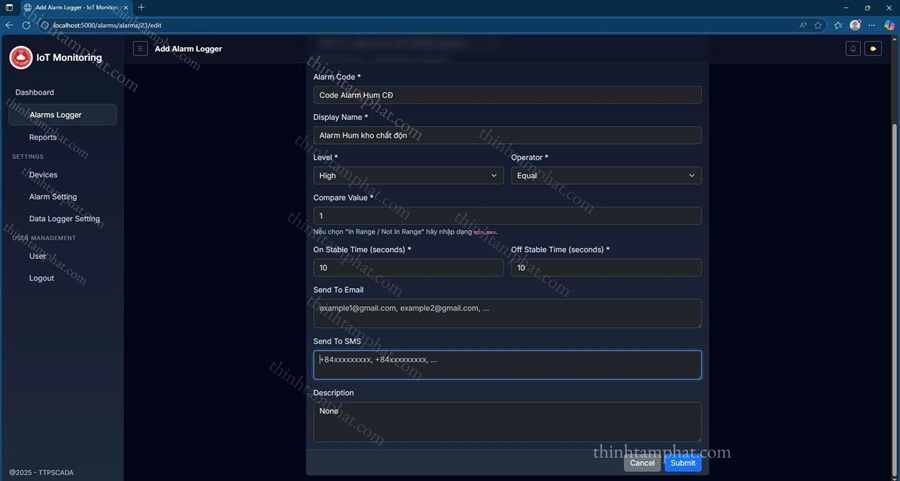This screenshot has height=481, width=900.
Task: Expand the Level dropdown
Action: pos(408,176)
